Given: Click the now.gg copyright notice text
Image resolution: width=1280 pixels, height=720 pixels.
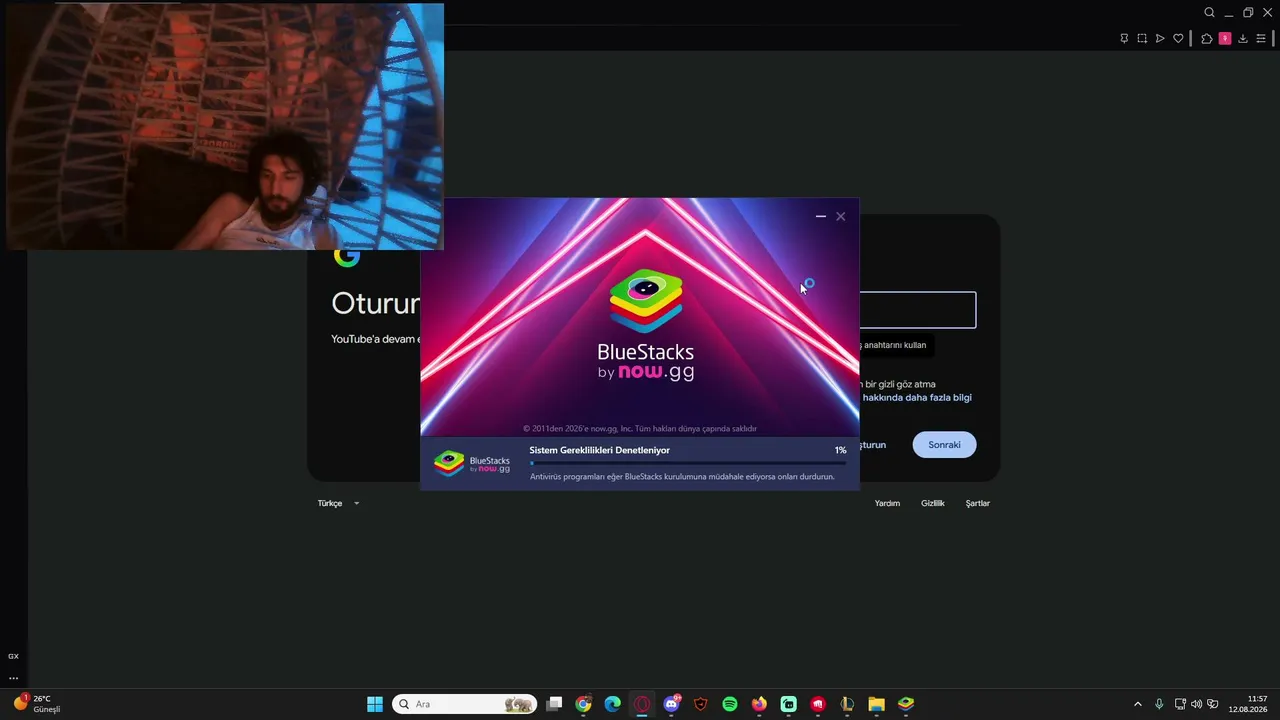Looking at the screenshot, I should (640, 429).
